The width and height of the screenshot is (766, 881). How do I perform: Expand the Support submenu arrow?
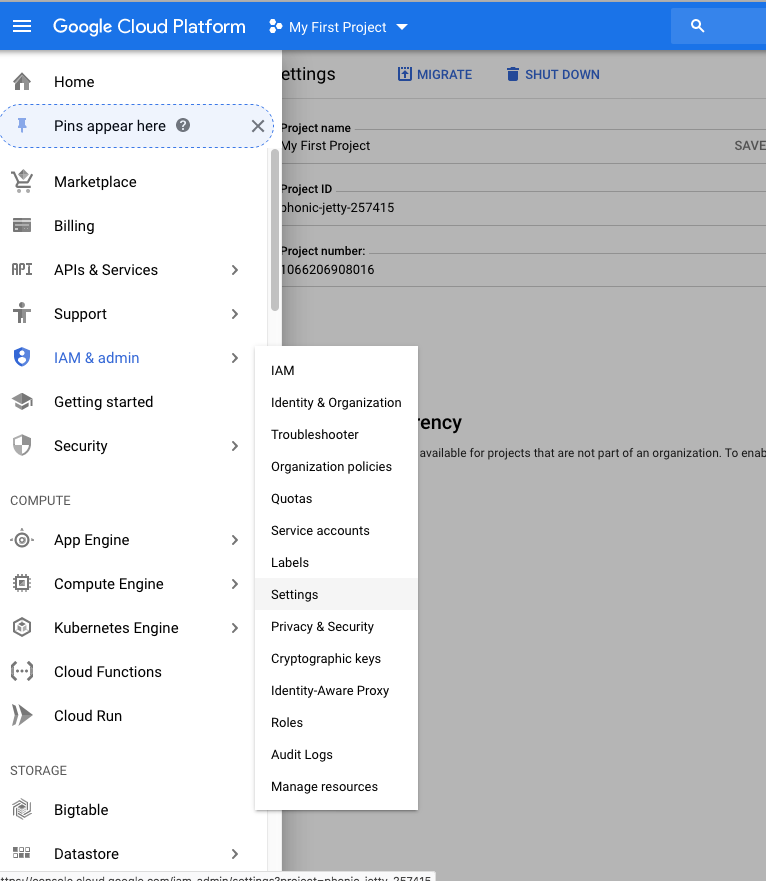click(235, 314)
